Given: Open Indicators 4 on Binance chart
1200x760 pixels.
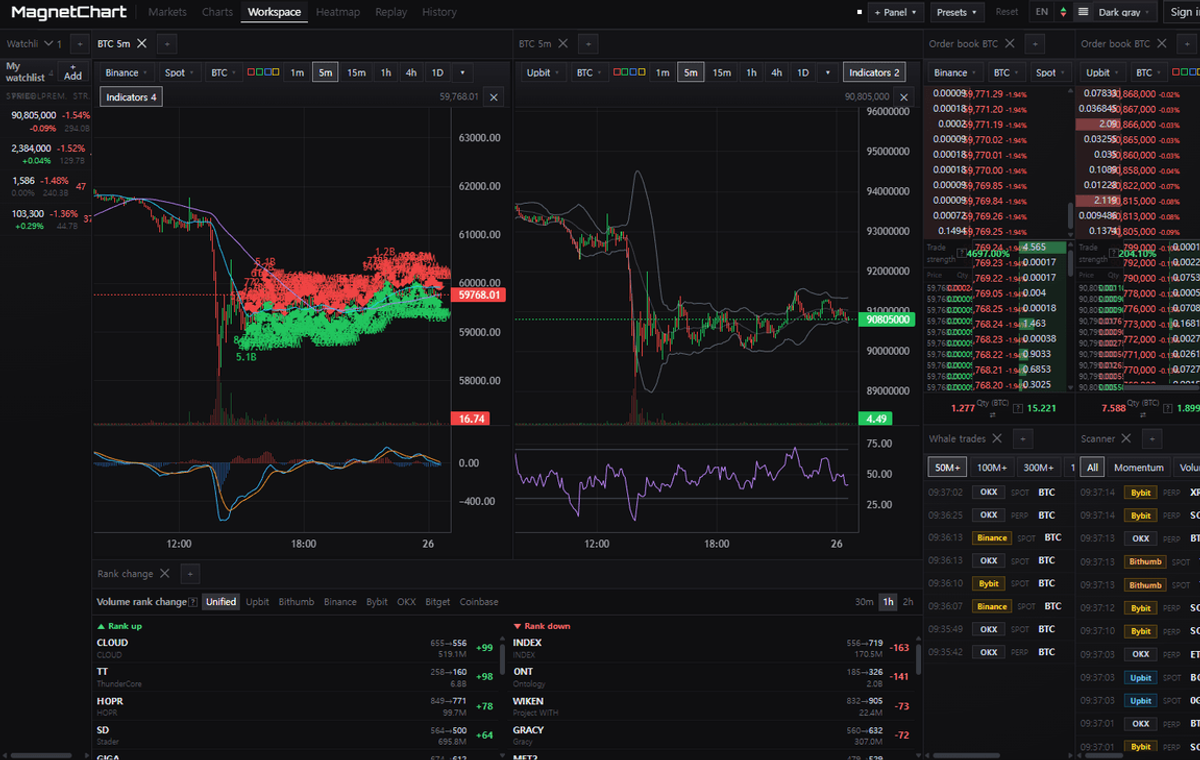Looking at the screenshot, I should pyautogui.click(x=132, y=97).
